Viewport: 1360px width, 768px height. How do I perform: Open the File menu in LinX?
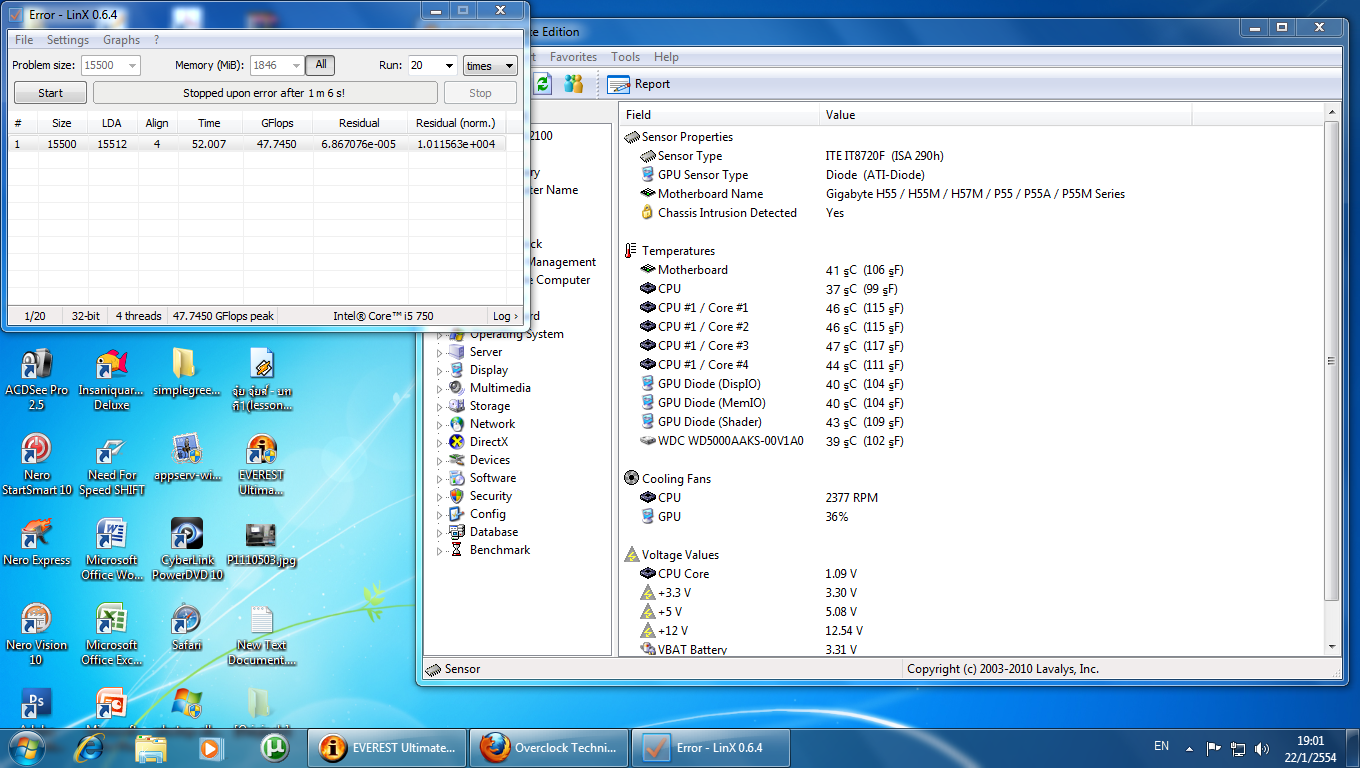24,40
